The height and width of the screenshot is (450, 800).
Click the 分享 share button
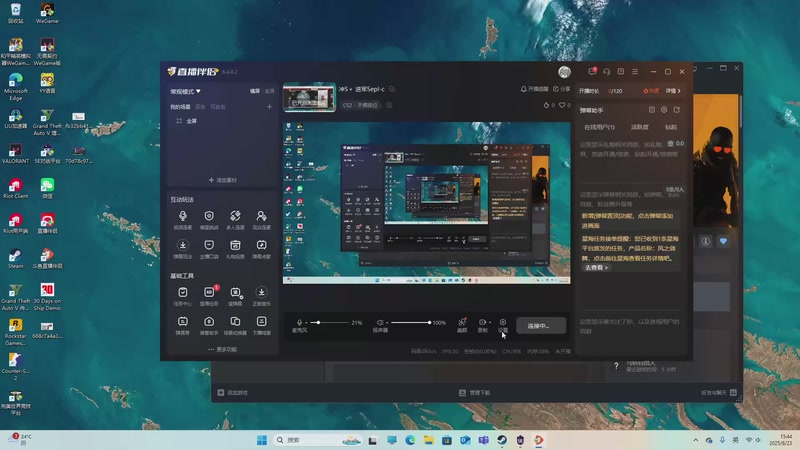[562, 89]
